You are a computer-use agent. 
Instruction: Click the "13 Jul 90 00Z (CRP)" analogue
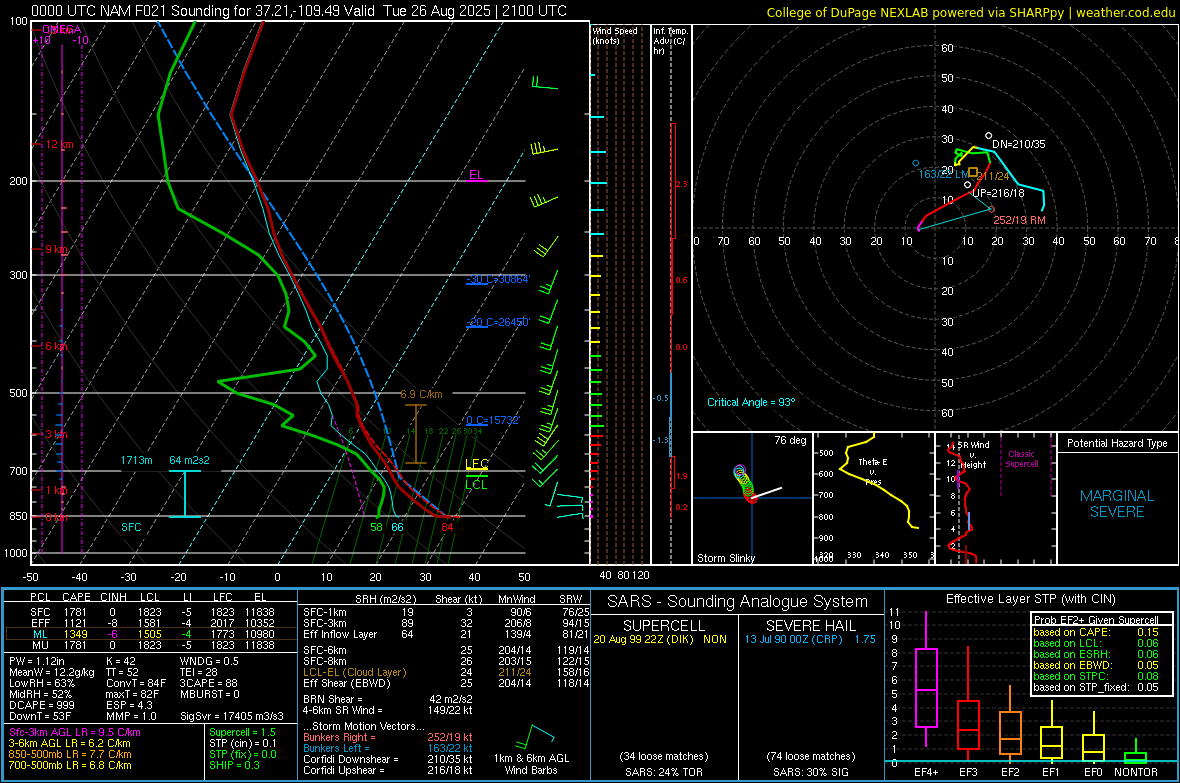[794, 638]
